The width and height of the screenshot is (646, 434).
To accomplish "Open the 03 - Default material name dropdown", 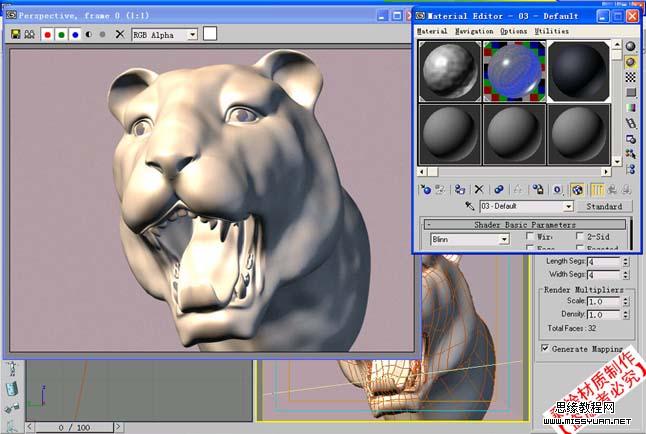I will point(568,206).
